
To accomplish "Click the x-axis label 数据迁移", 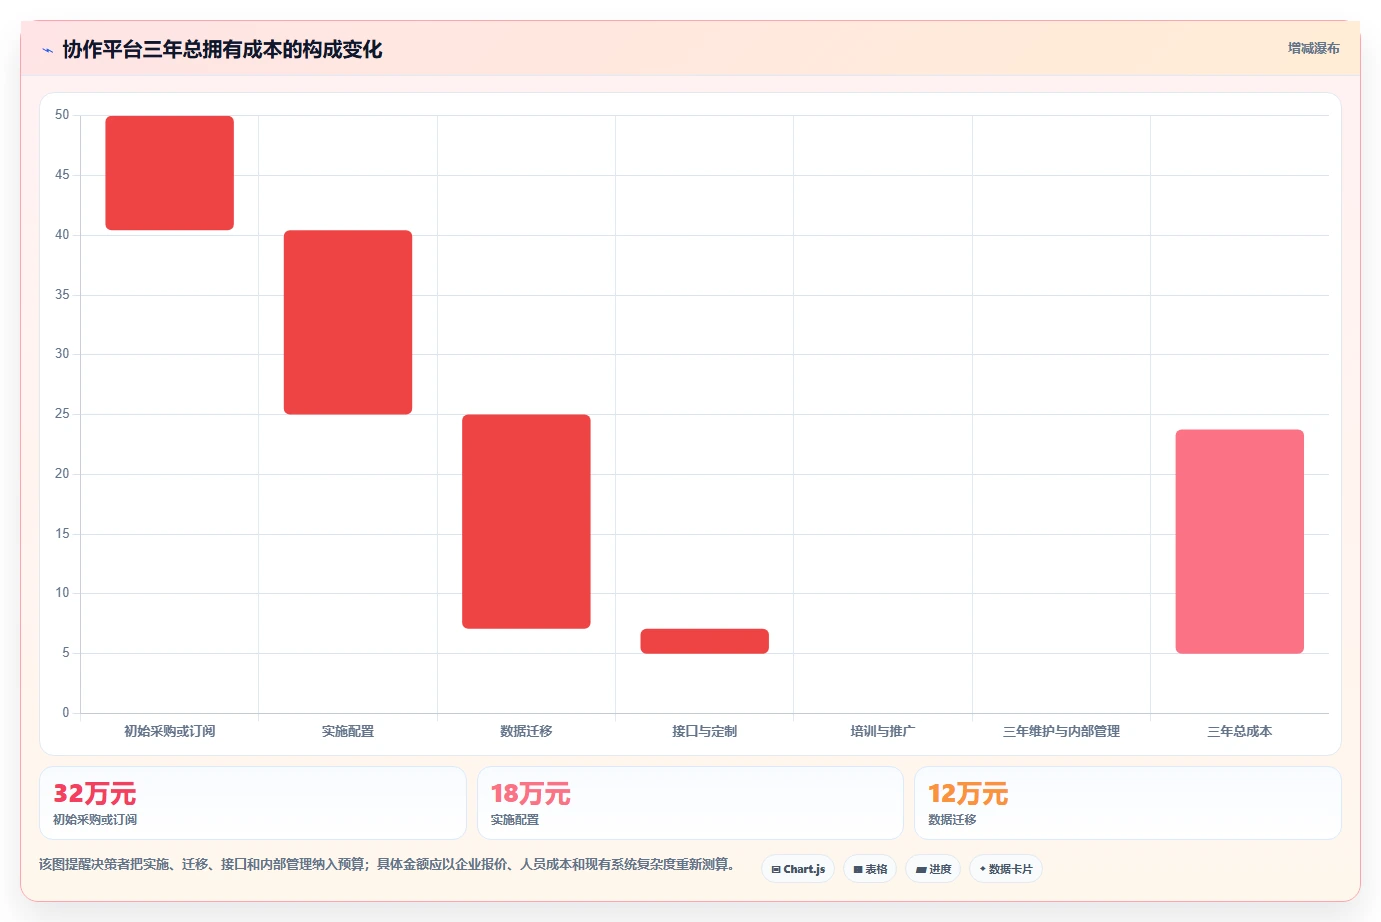I will 526,731.
